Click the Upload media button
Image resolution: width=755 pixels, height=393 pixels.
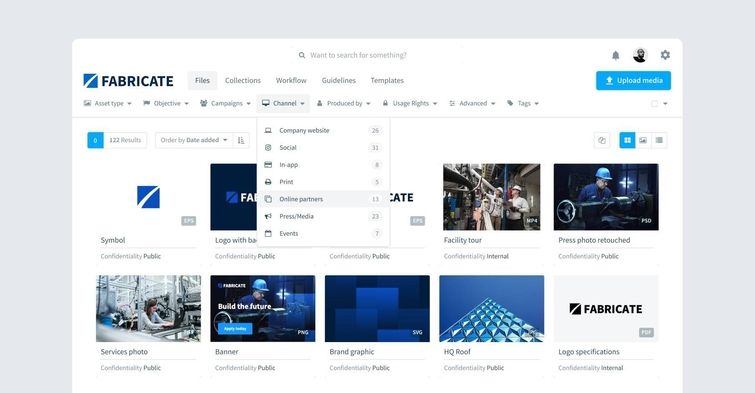point(633,80)
